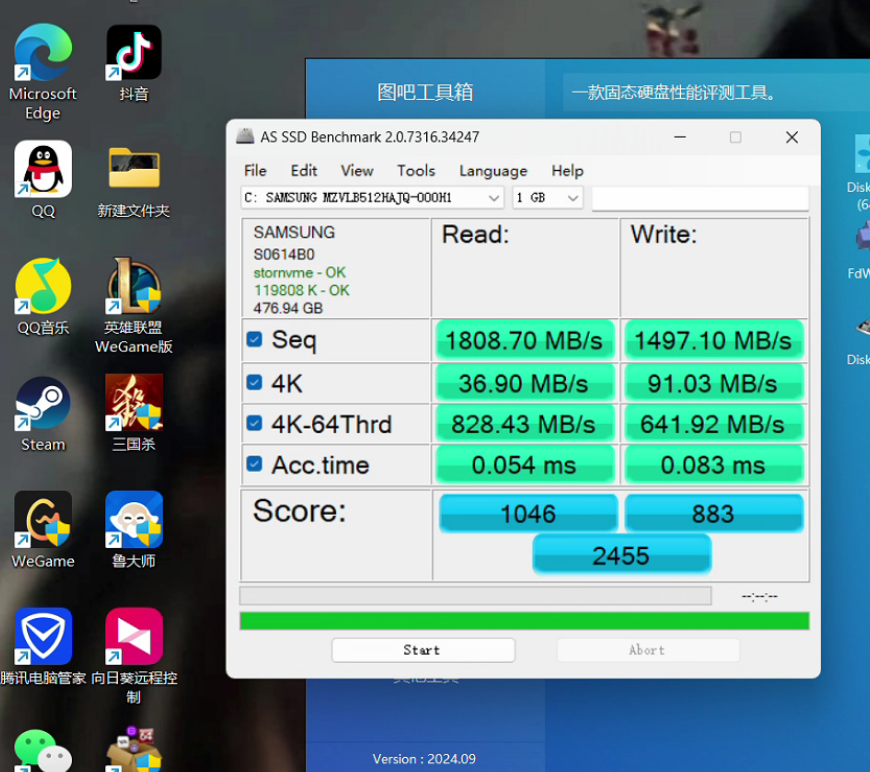870x772 pixels.
Task: Open 向日葵远程控制 desktop shortcut
Action: pos(134,636)
